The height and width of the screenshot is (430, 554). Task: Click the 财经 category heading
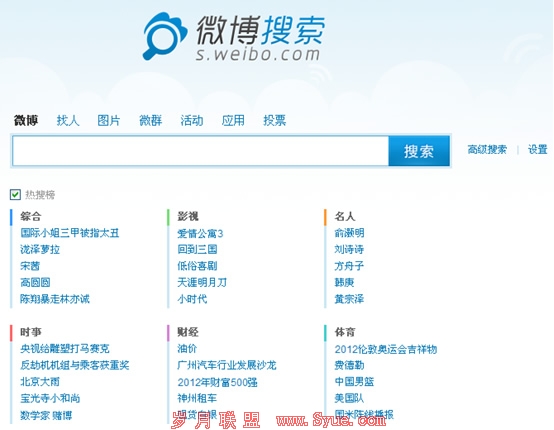(x=188, y=332)
